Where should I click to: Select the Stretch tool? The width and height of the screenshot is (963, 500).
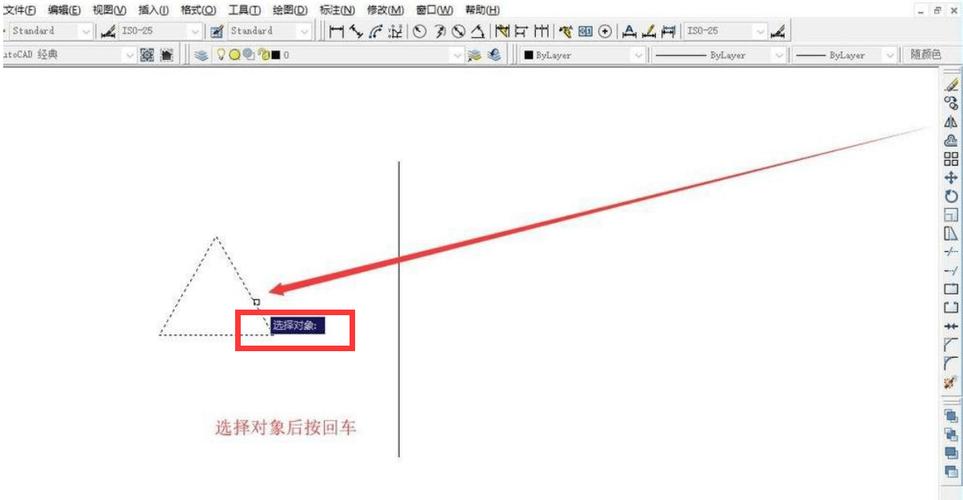pyautogui.click(x=951, y=233)
